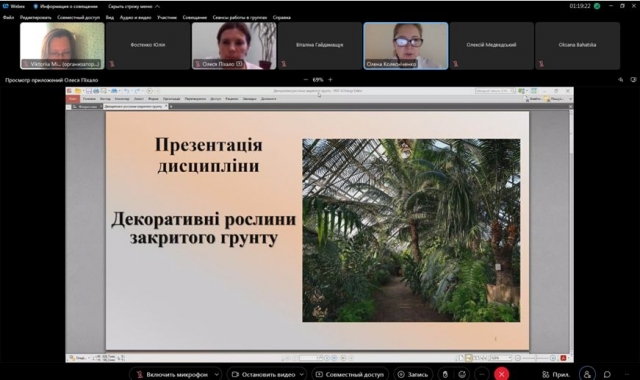This screenshot has height=380, width=640.
Task: Open the chat bubble icon
Action: point(607,374)
